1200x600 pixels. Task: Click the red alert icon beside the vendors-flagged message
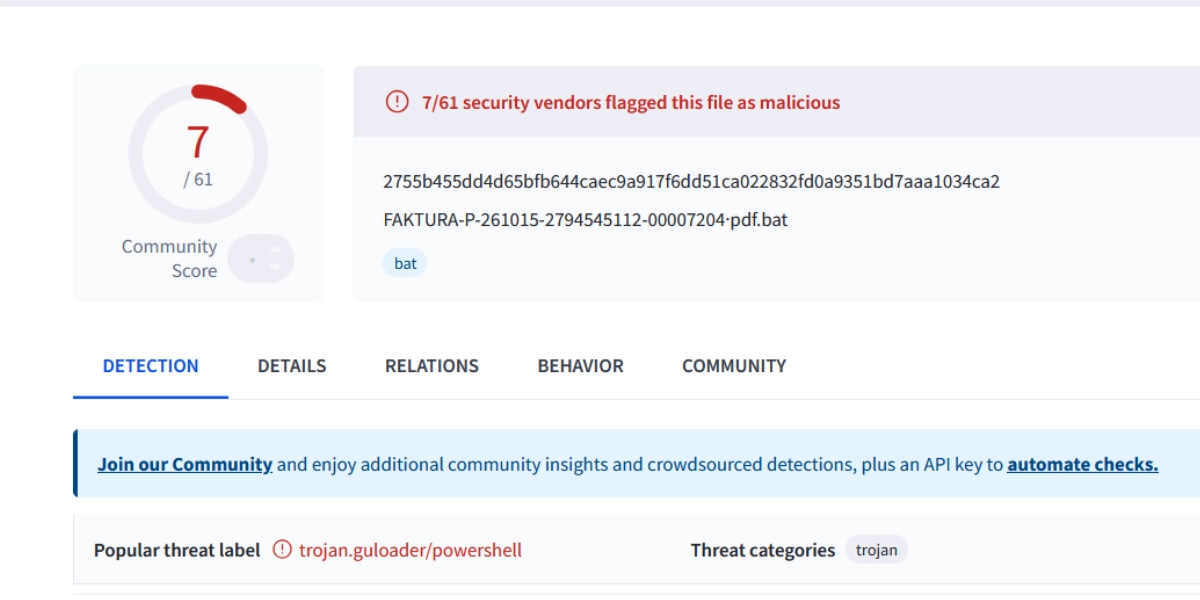397,102
